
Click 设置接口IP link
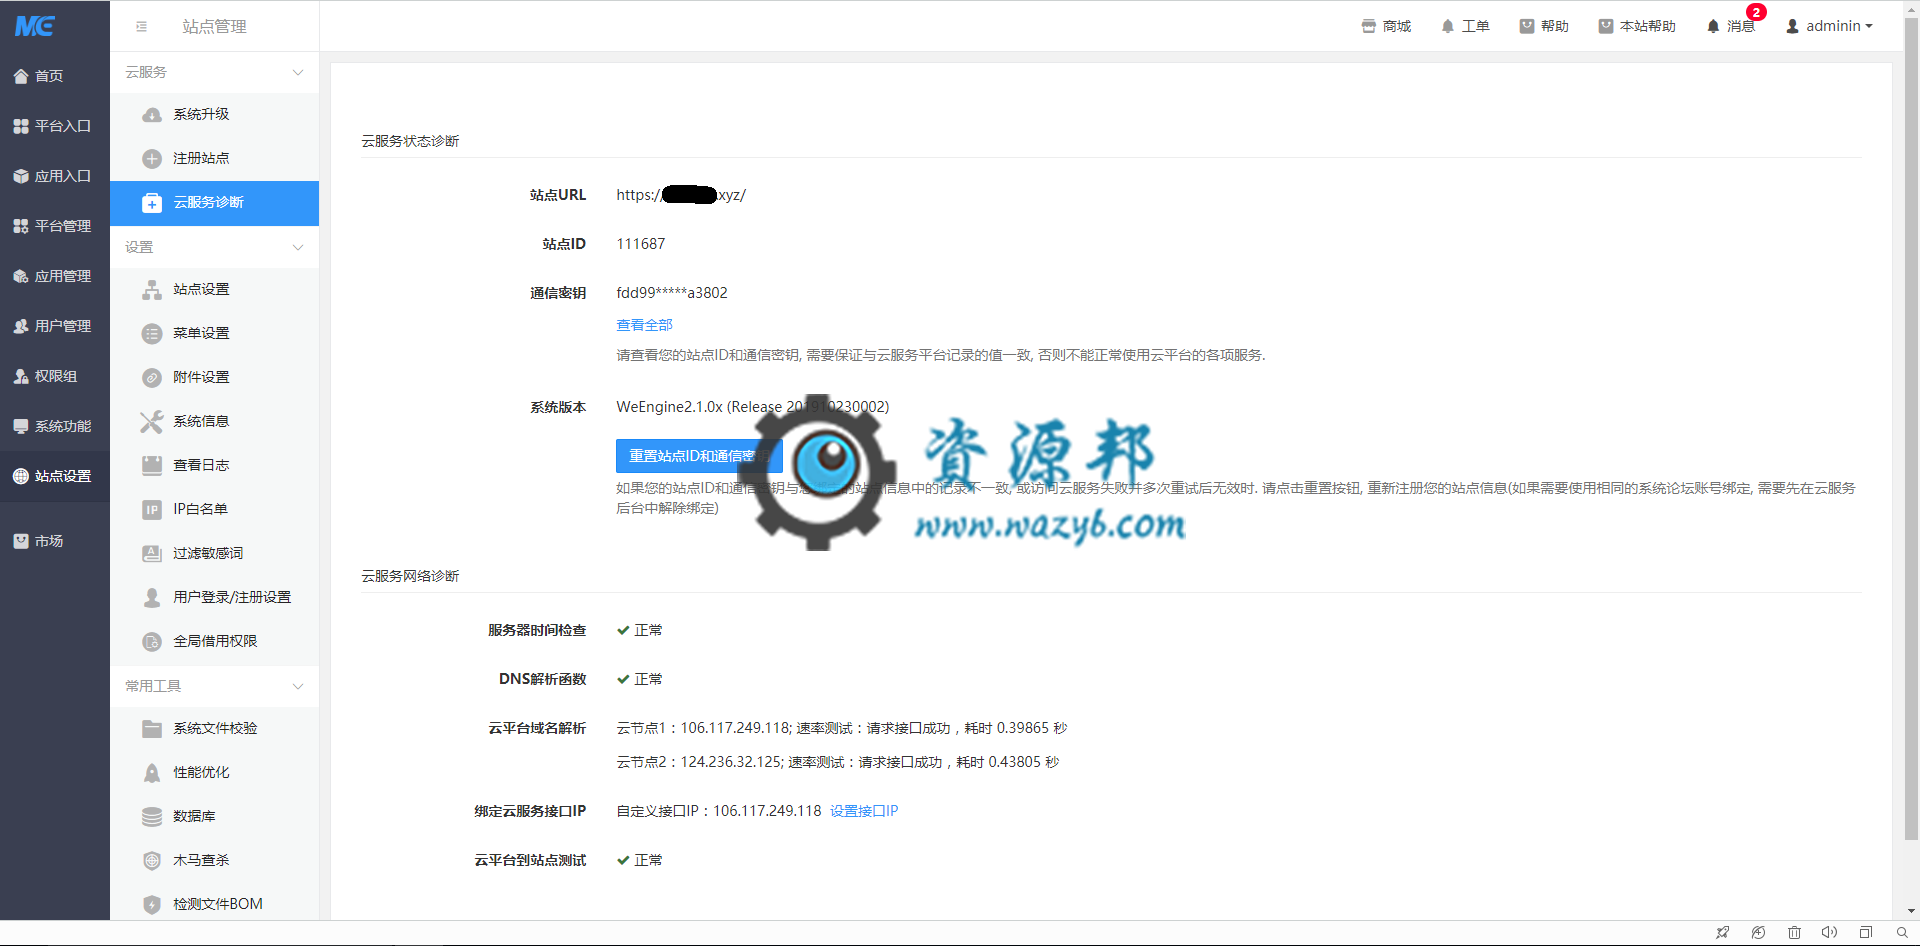click(864, 811)
